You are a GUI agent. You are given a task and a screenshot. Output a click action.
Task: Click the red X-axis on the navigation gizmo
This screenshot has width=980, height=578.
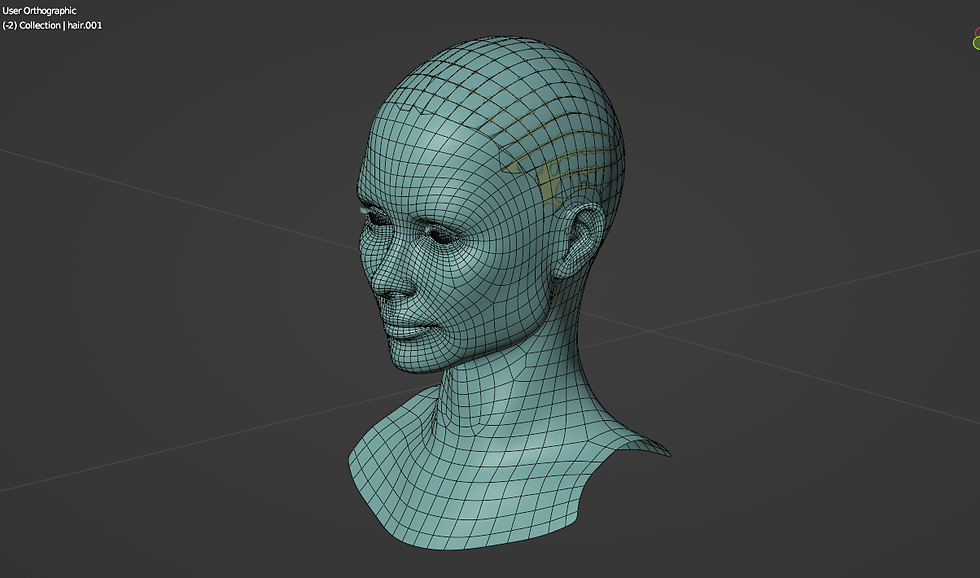pyautogui.click(x=977, y=32)
